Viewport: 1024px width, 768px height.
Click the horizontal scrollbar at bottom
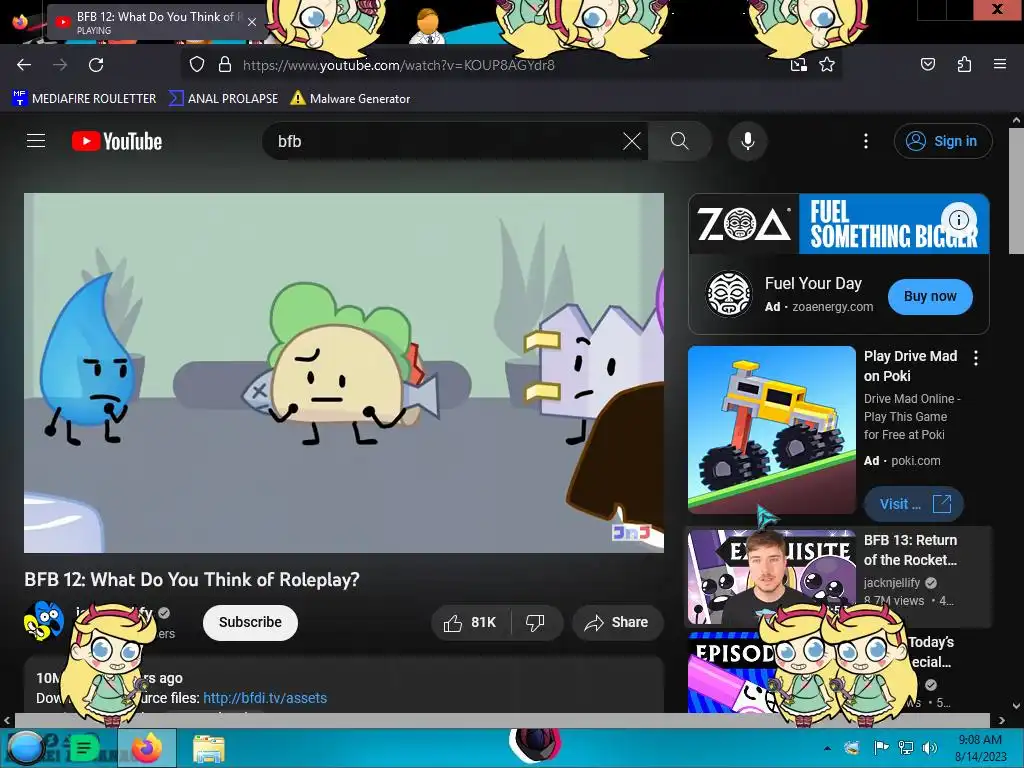pos(501,720)
